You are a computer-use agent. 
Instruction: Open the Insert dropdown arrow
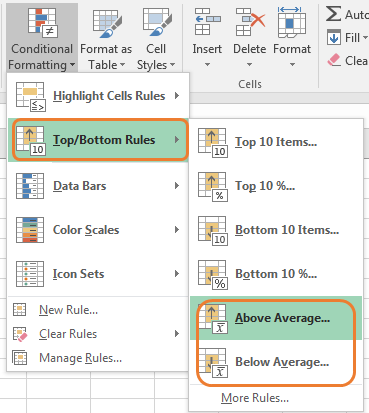click(207, 64)
